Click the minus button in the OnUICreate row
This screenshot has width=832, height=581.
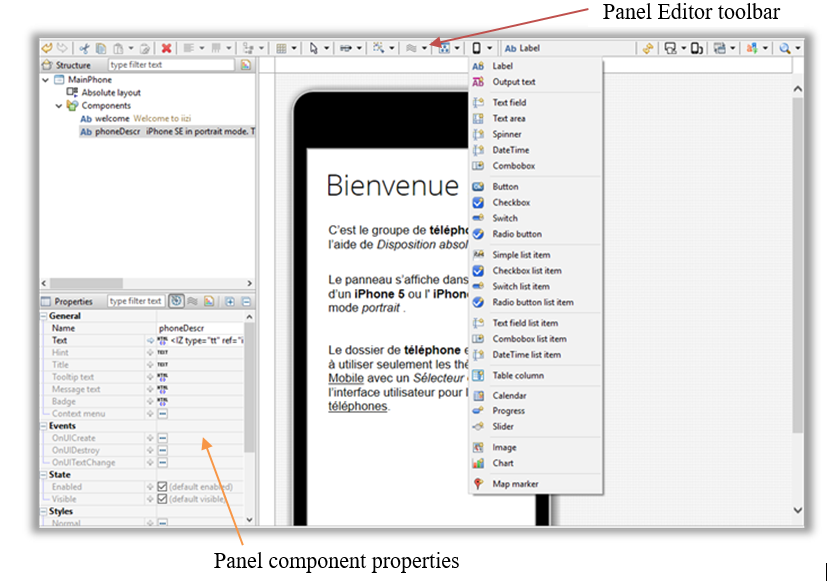[163, 438]
